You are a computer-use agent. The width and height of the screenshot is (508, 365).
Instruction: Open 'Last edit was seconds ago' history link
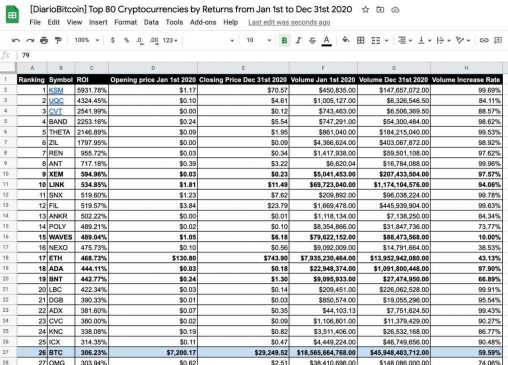tap(289, 22)
